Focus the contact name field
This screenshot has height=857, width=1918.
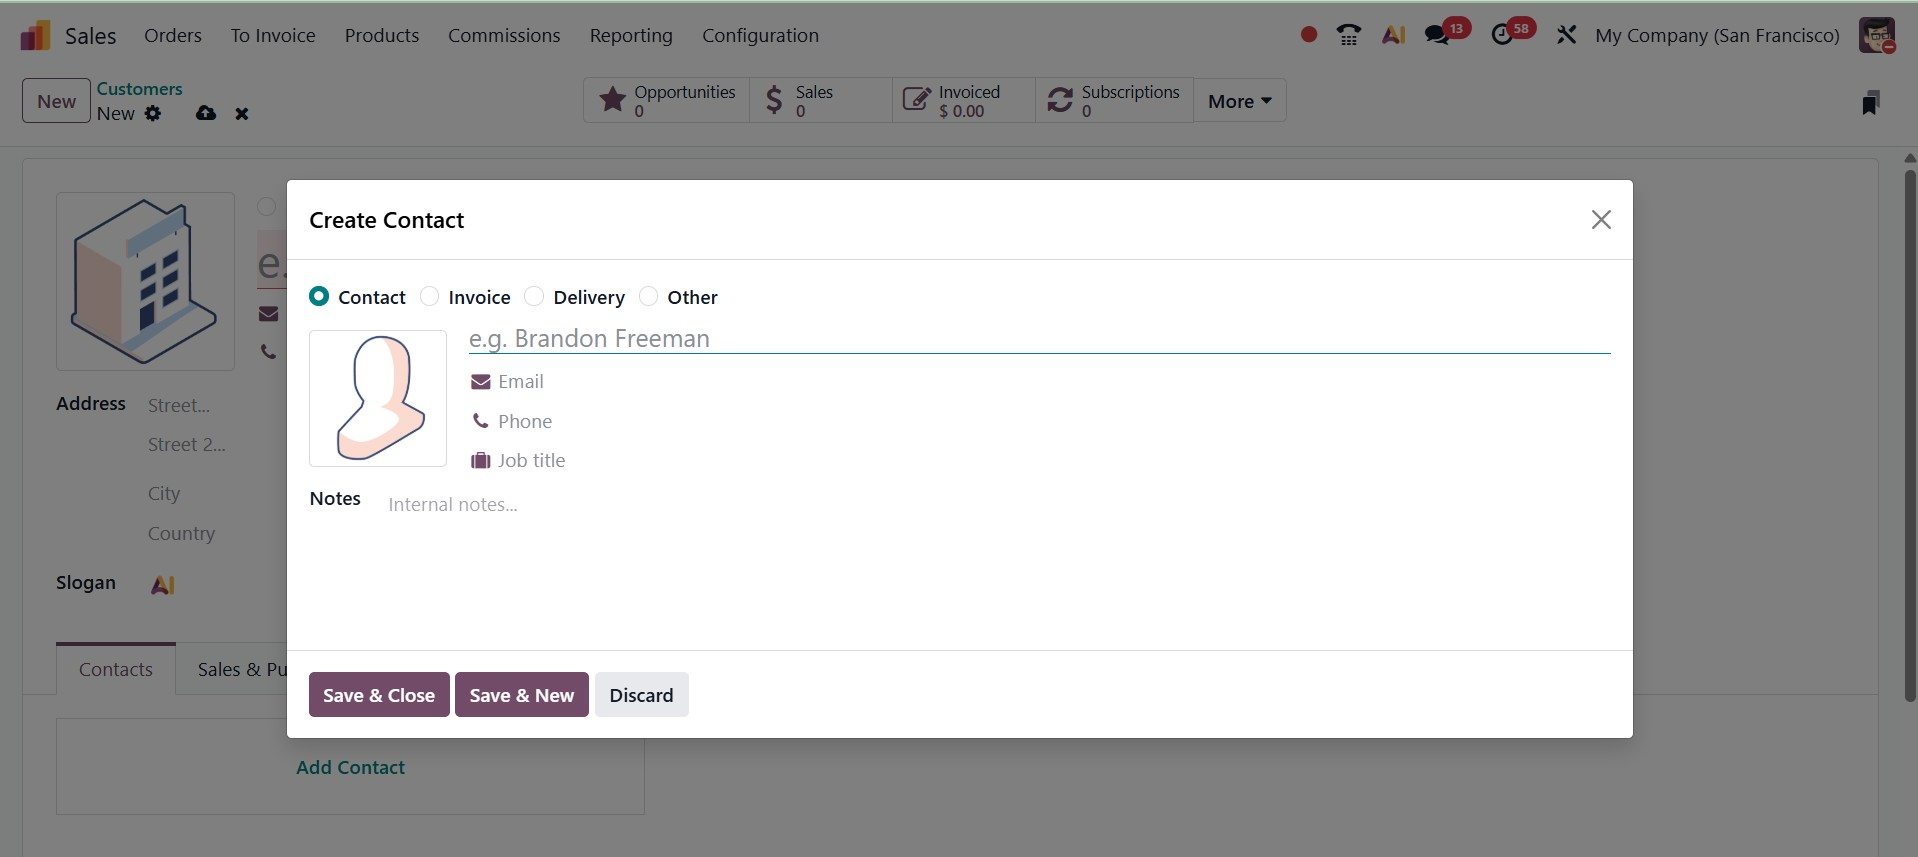1039,339
